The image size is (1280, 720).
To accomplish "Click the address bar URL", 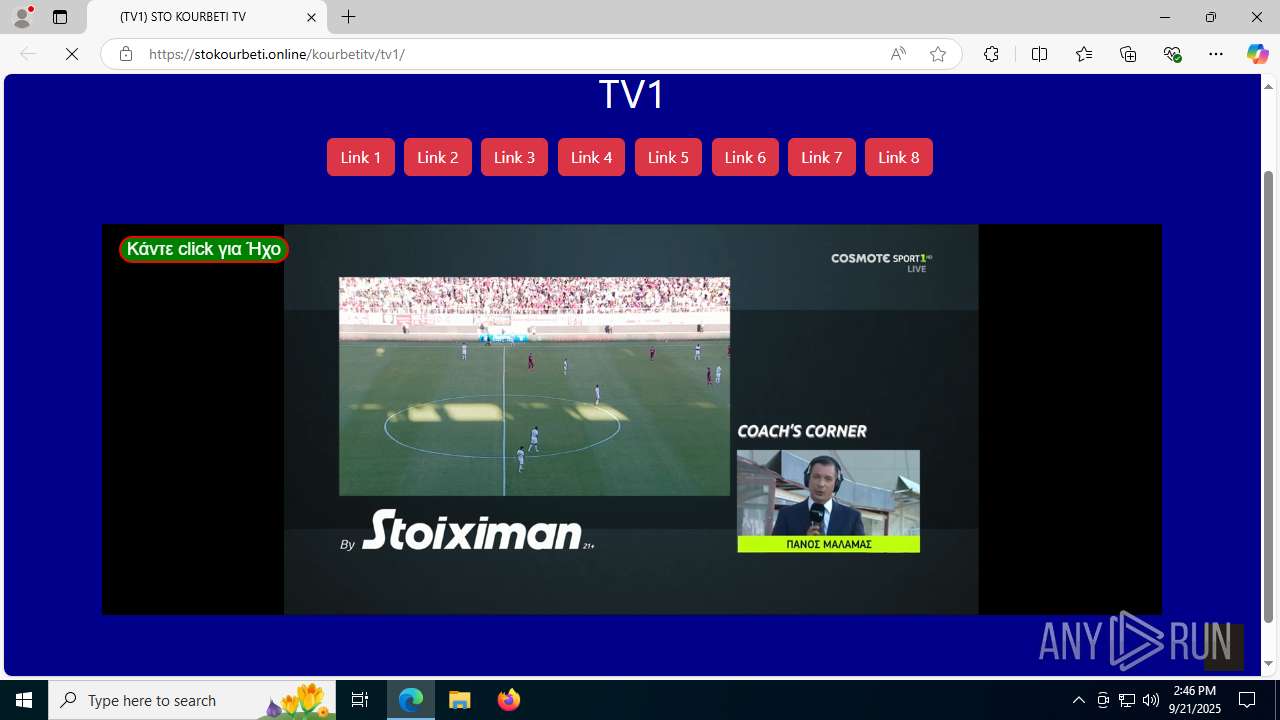I will (x=277, y=54).
